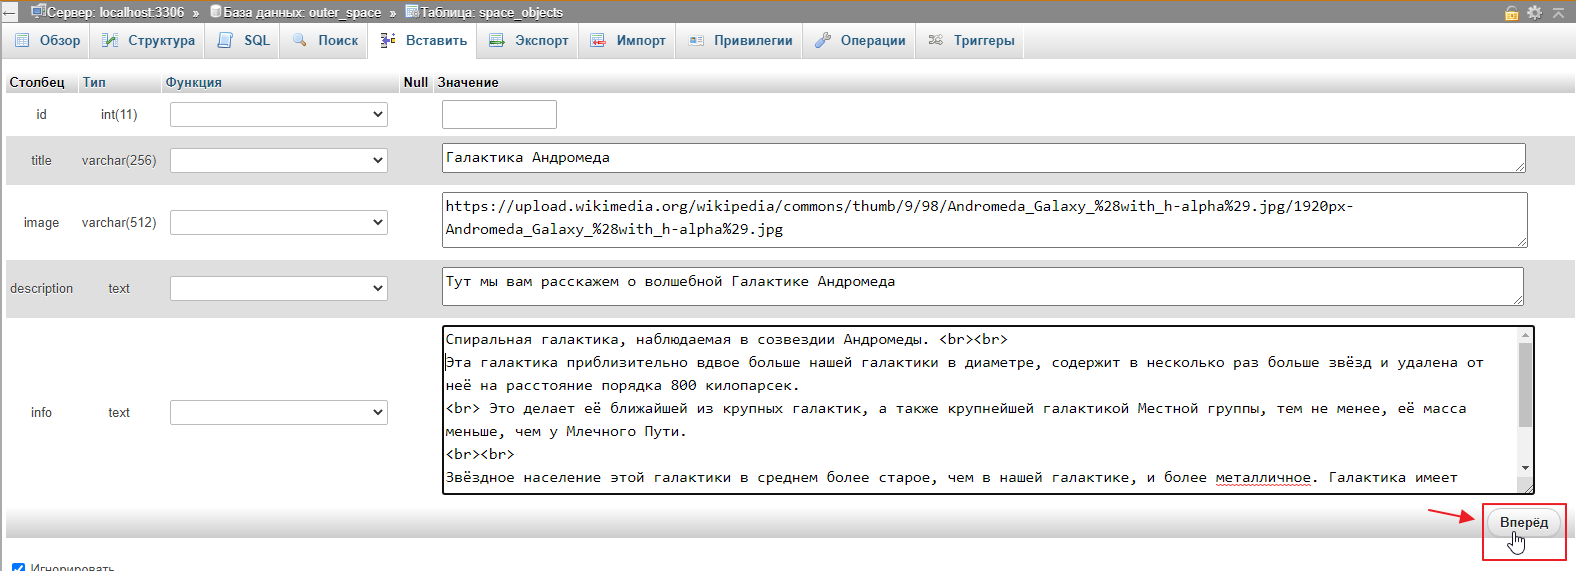The image size is (1576, 571).
Task: Click the lock icon in top bar
Action: coord(1512,13)
